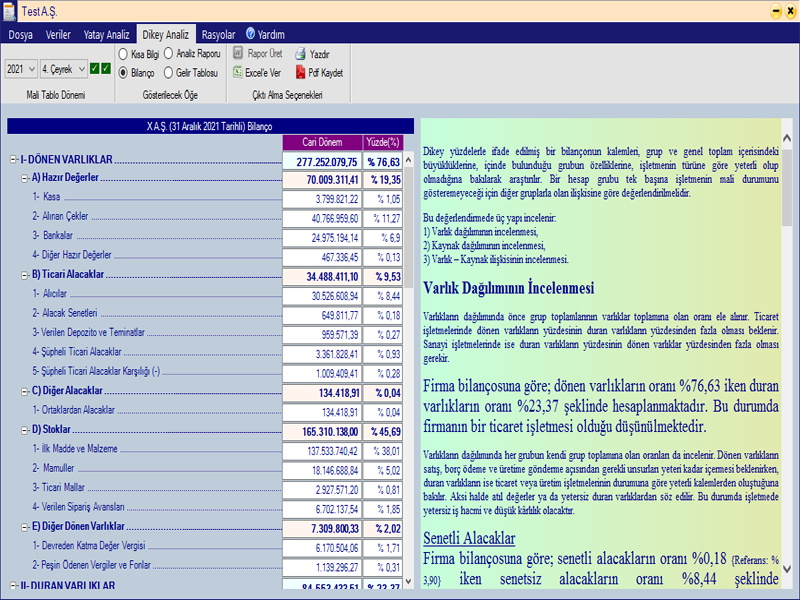The width and height of the screenshot is (800, 600).
Task: Click scroll-down arrow of the analysis text panel
Action: coord(787,569)
